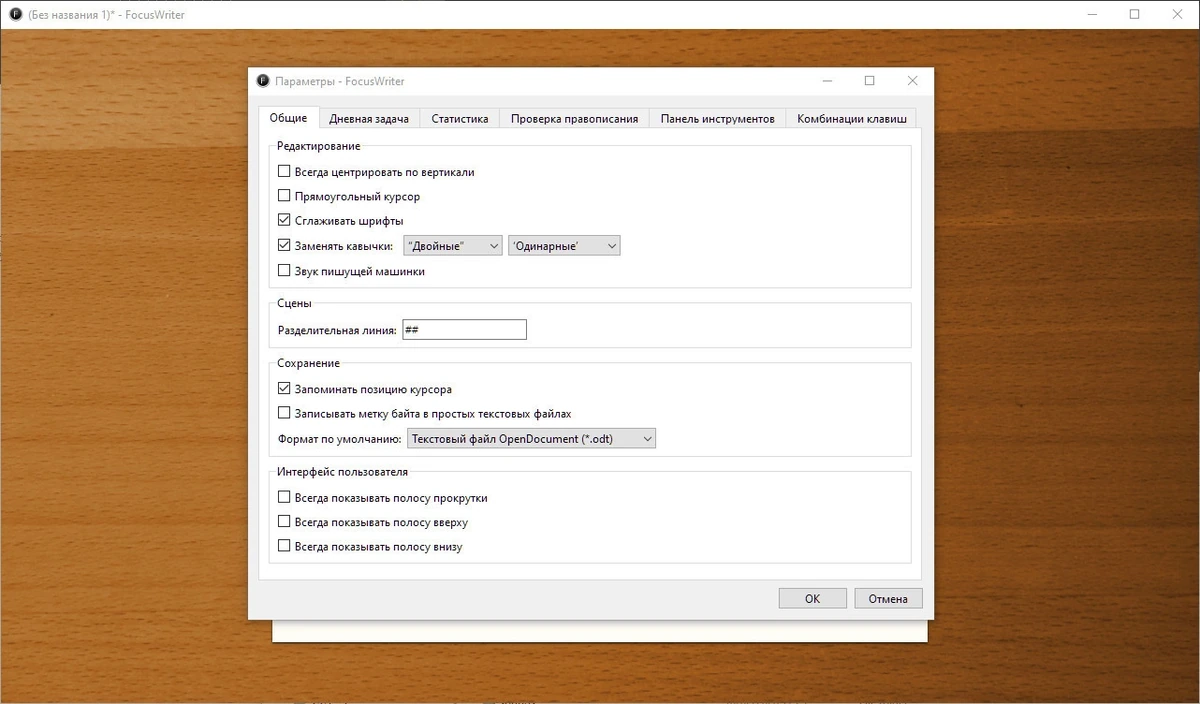Open the Проверка правописания tab

click(574, 119)
